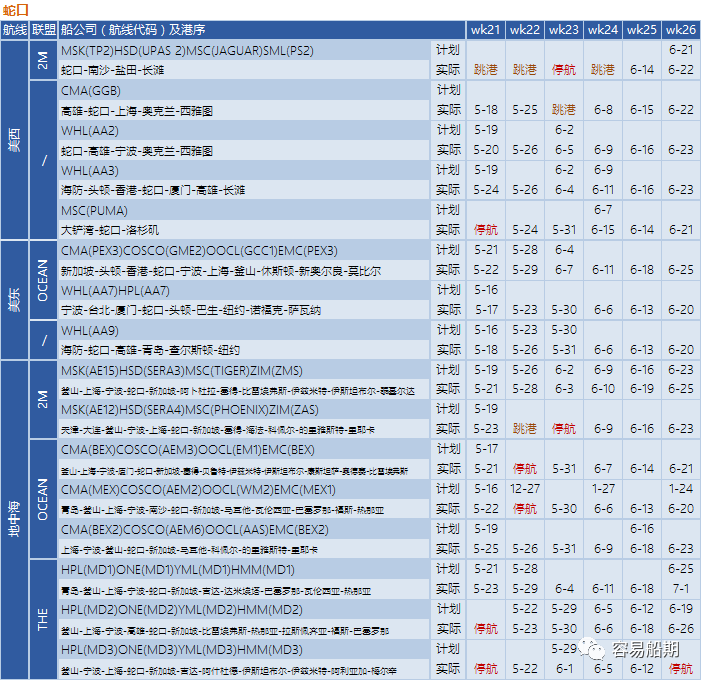Viewport: 702px width, 681px height.
Task: Click 停航 under wk21 in MSC(PUMA) row
Action: (x=486, y=230)
